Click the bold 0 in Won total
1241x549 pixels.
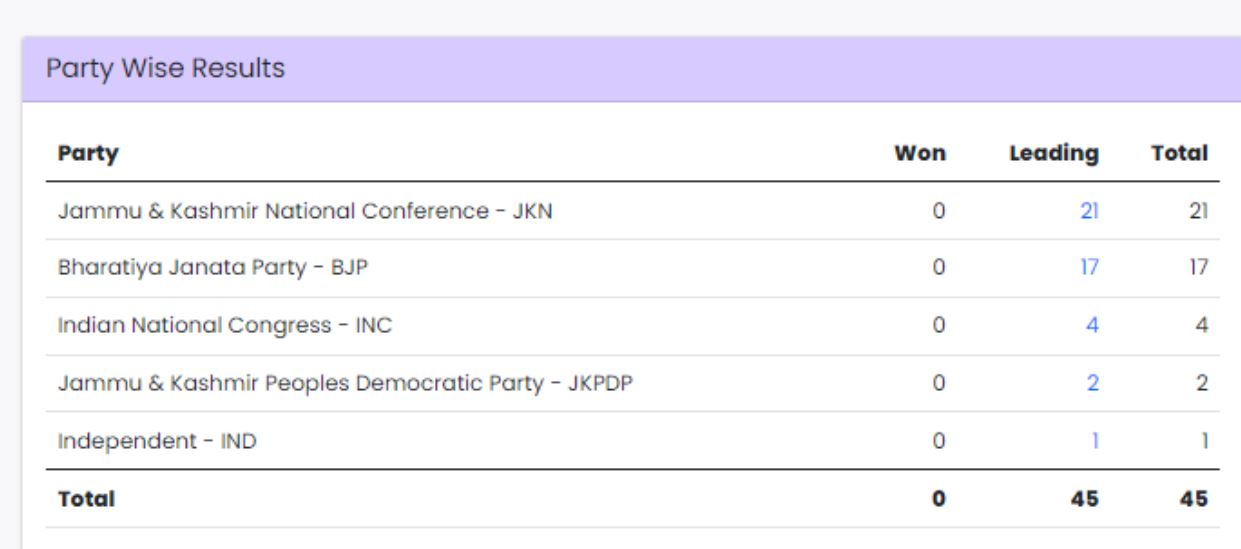pos(939,498)
